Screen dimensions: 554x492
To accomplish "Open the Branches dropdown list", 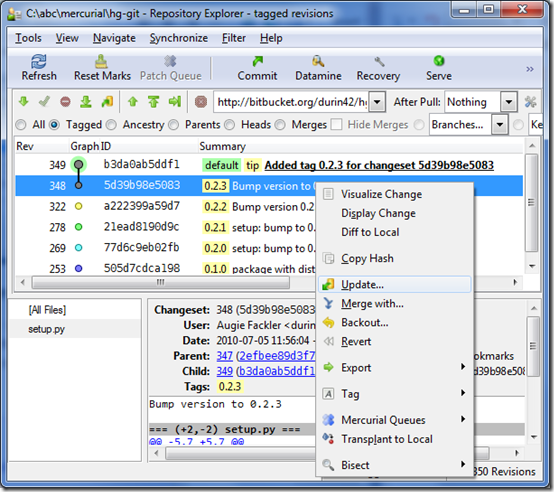I will pyautogui.click(x=500, y=125).
